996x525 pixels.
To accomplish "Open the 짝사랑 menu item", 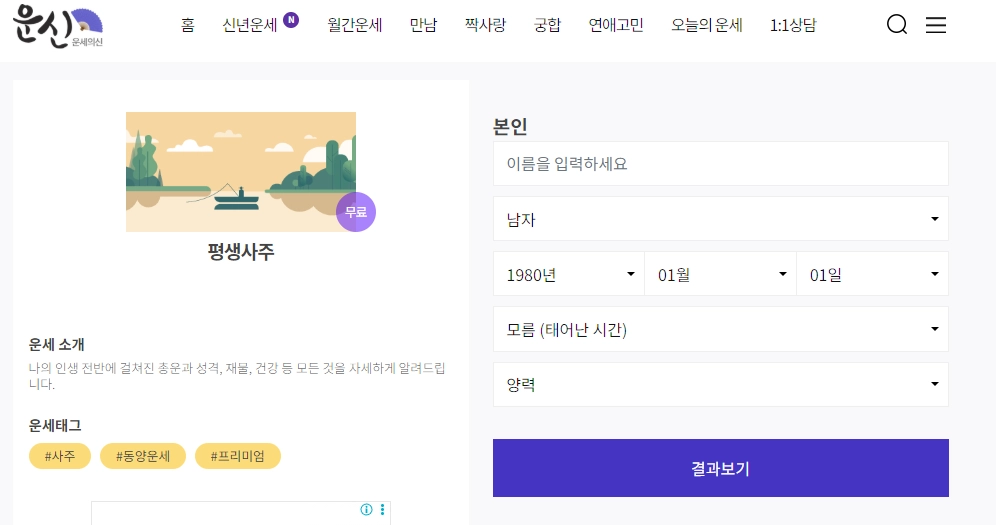I will pos(485,25).
